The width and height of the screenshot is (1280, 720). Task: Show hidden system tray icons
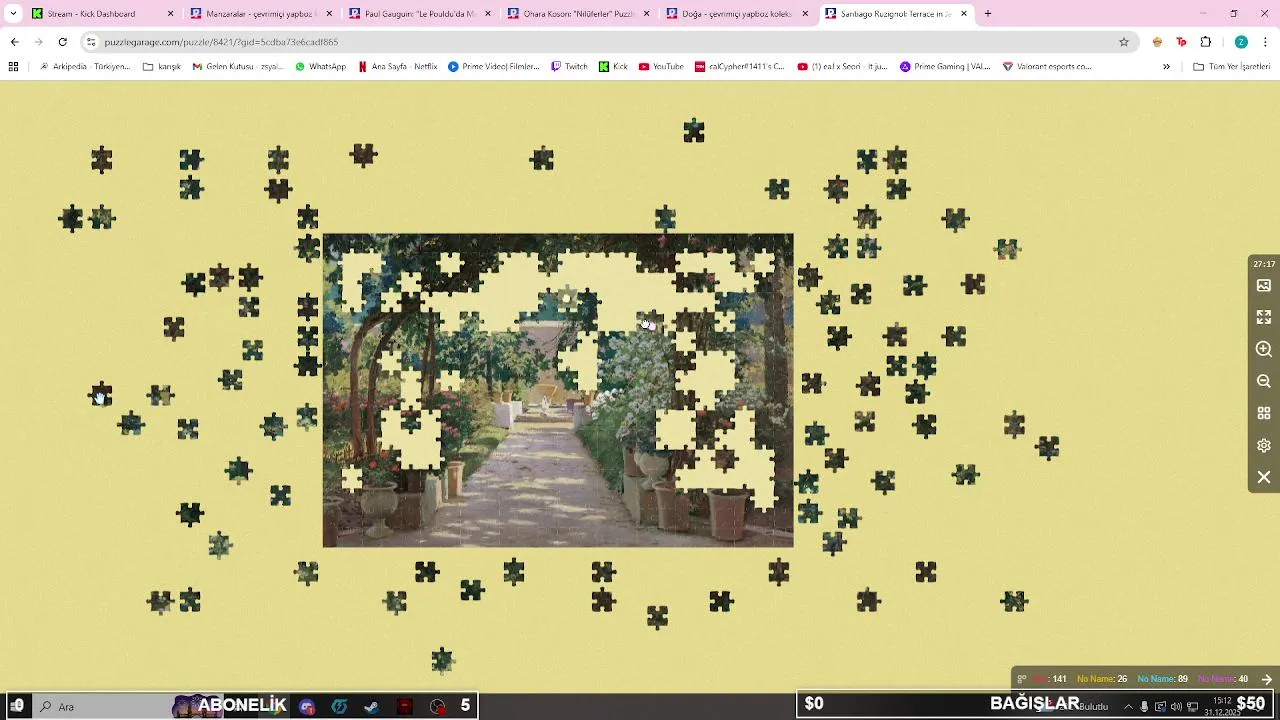(1128, 706)
